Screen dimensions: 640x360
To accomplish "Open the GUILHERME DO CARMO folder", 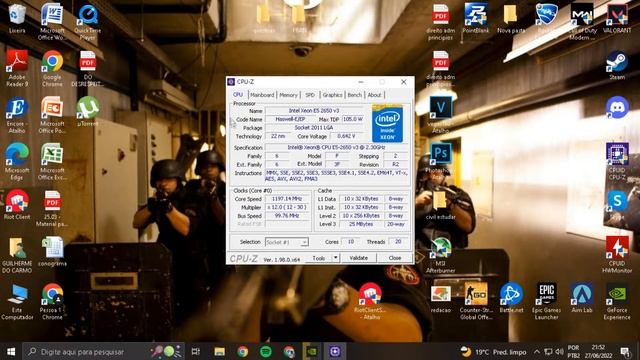I will pos(17,255).
